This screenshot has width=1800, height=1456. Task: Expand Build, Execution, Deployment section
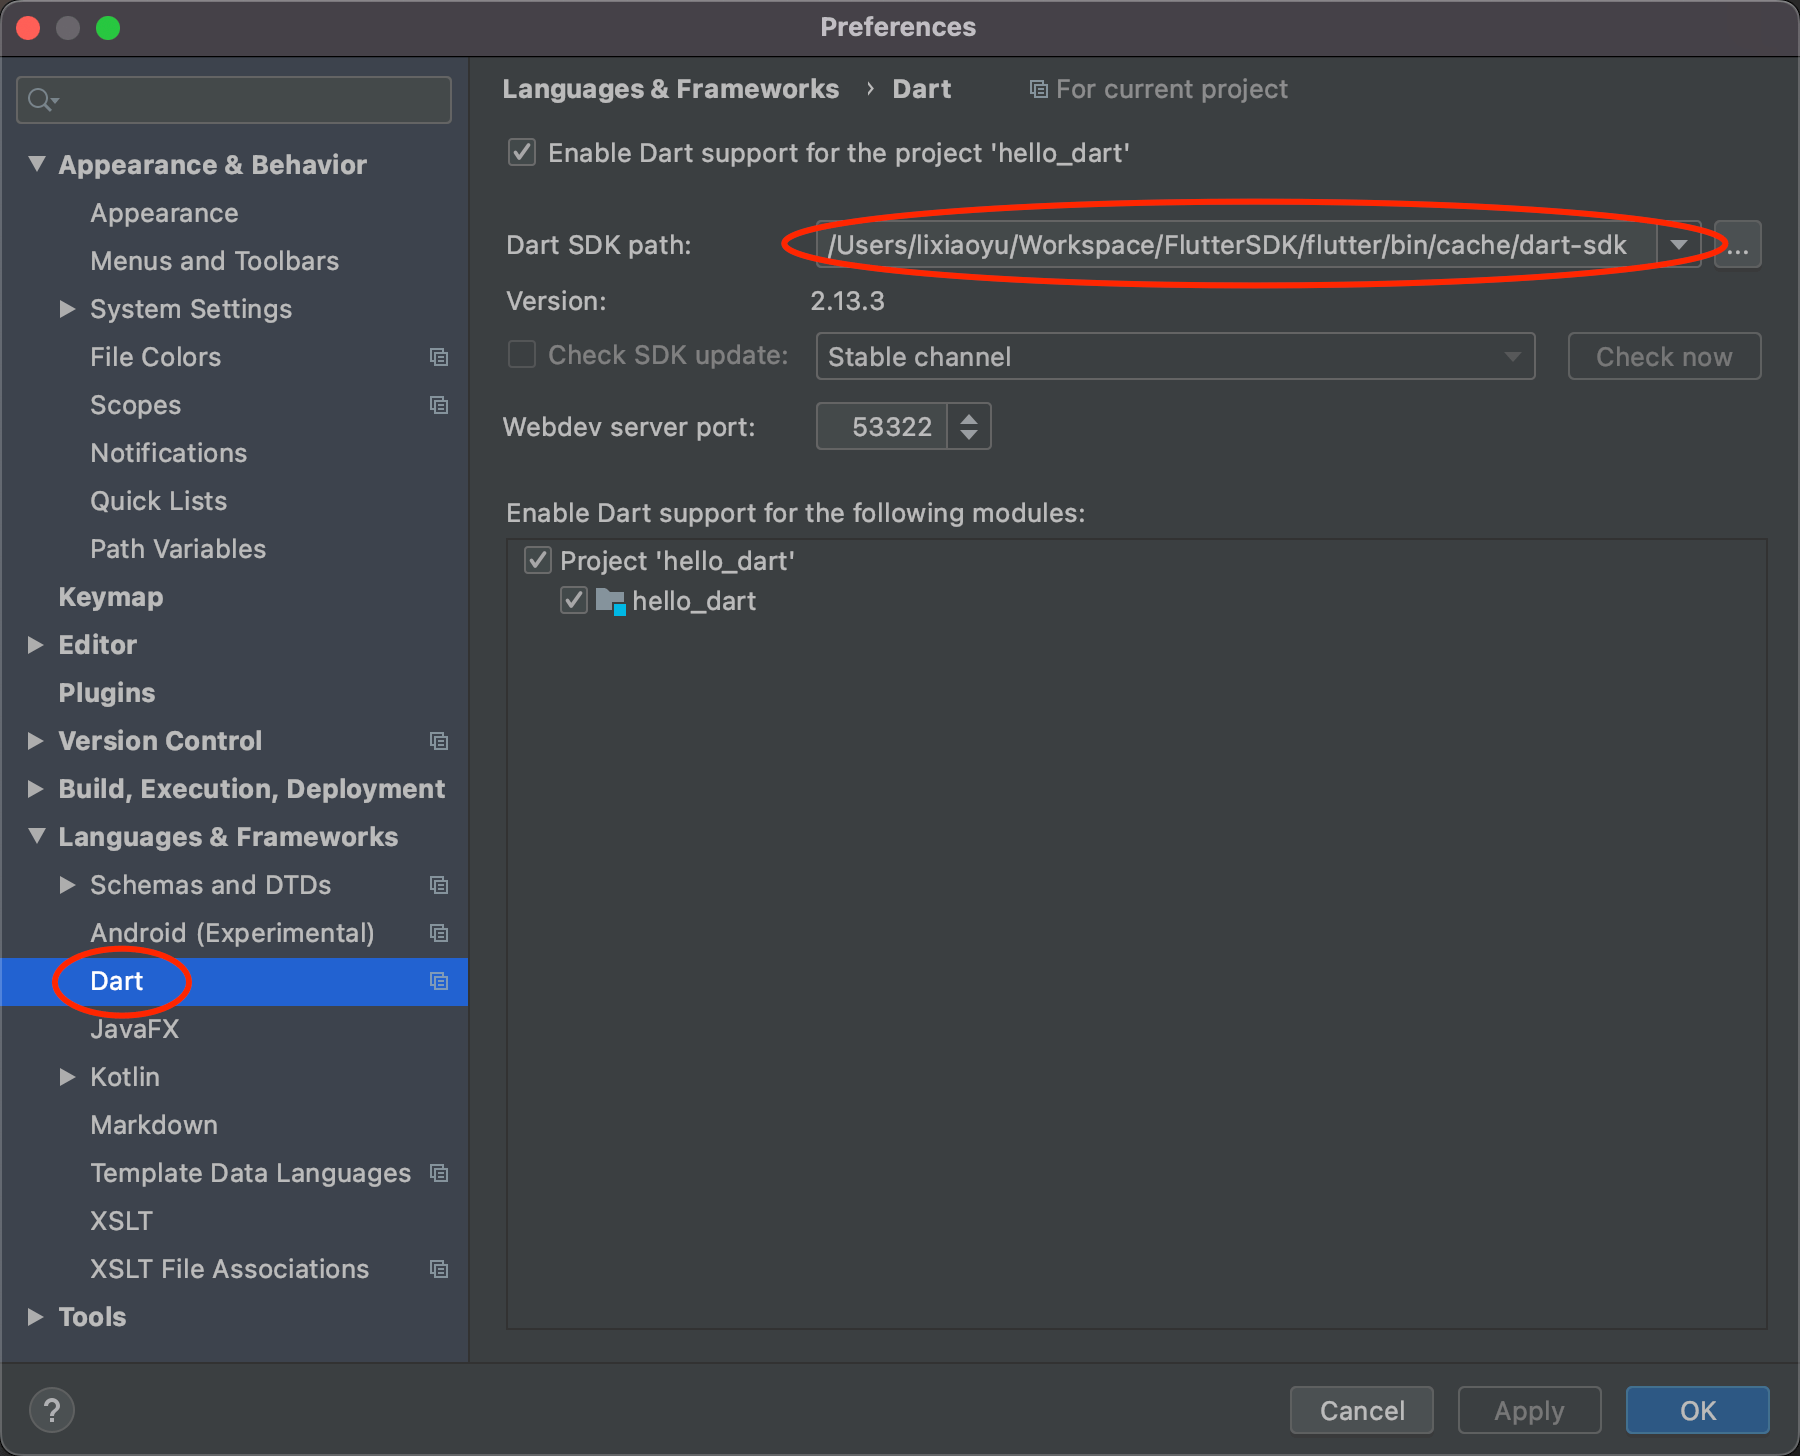click(35, 789)
